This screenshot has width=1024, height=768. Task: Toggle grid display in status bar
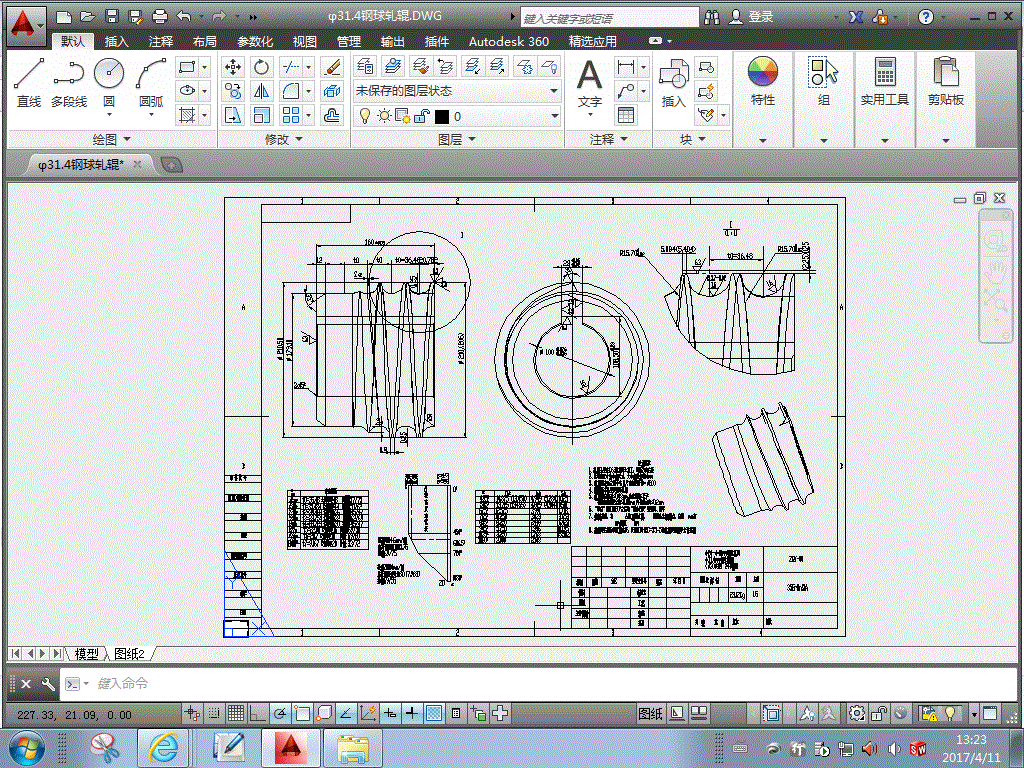click(x=236, y=713)
